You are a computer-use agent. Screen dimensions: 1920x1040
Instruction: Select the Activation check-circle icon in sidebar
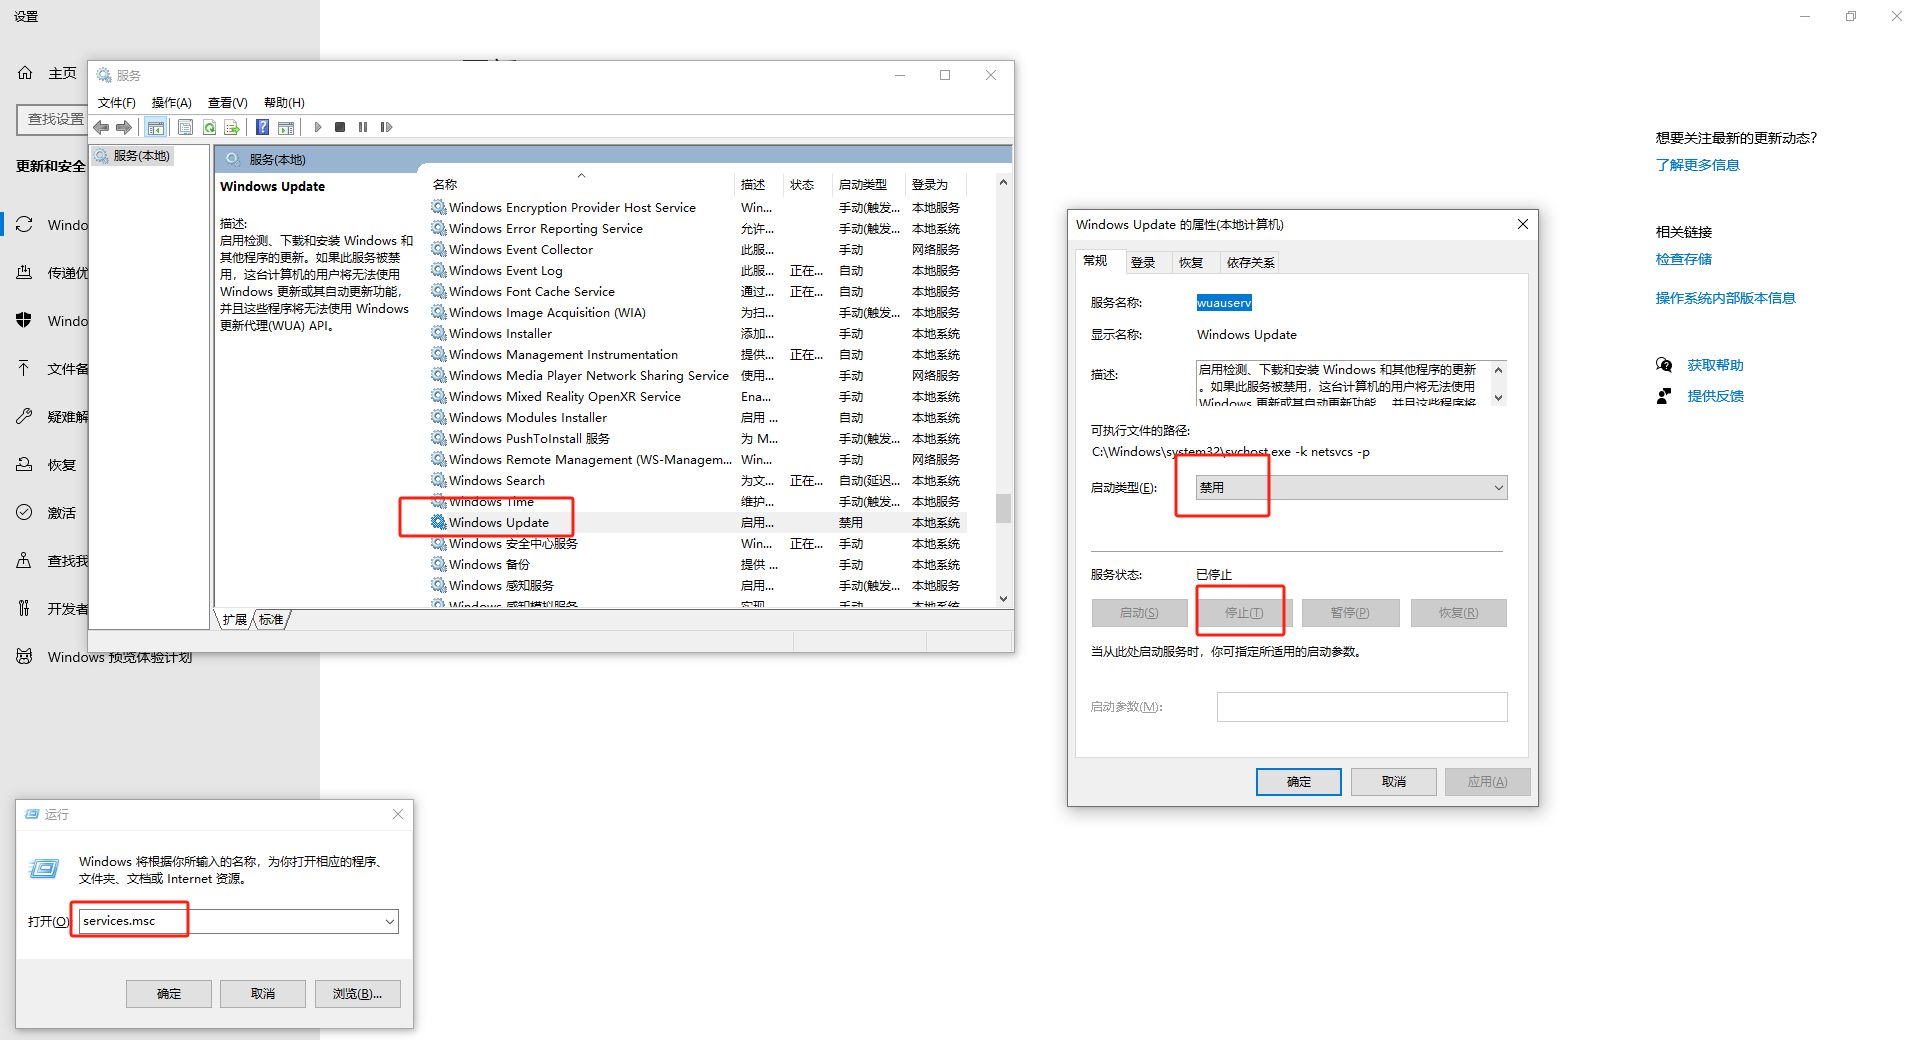coord(25,513)
